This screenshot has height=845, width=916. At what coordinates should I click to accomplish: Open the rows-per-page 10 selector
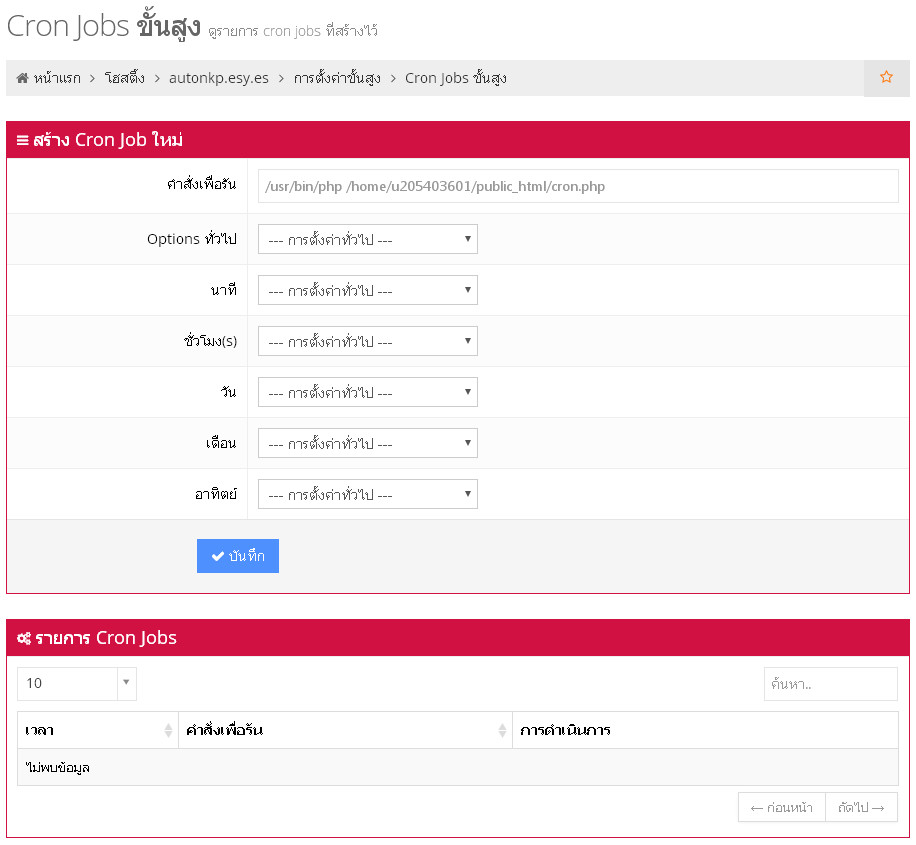coord(77,683)
